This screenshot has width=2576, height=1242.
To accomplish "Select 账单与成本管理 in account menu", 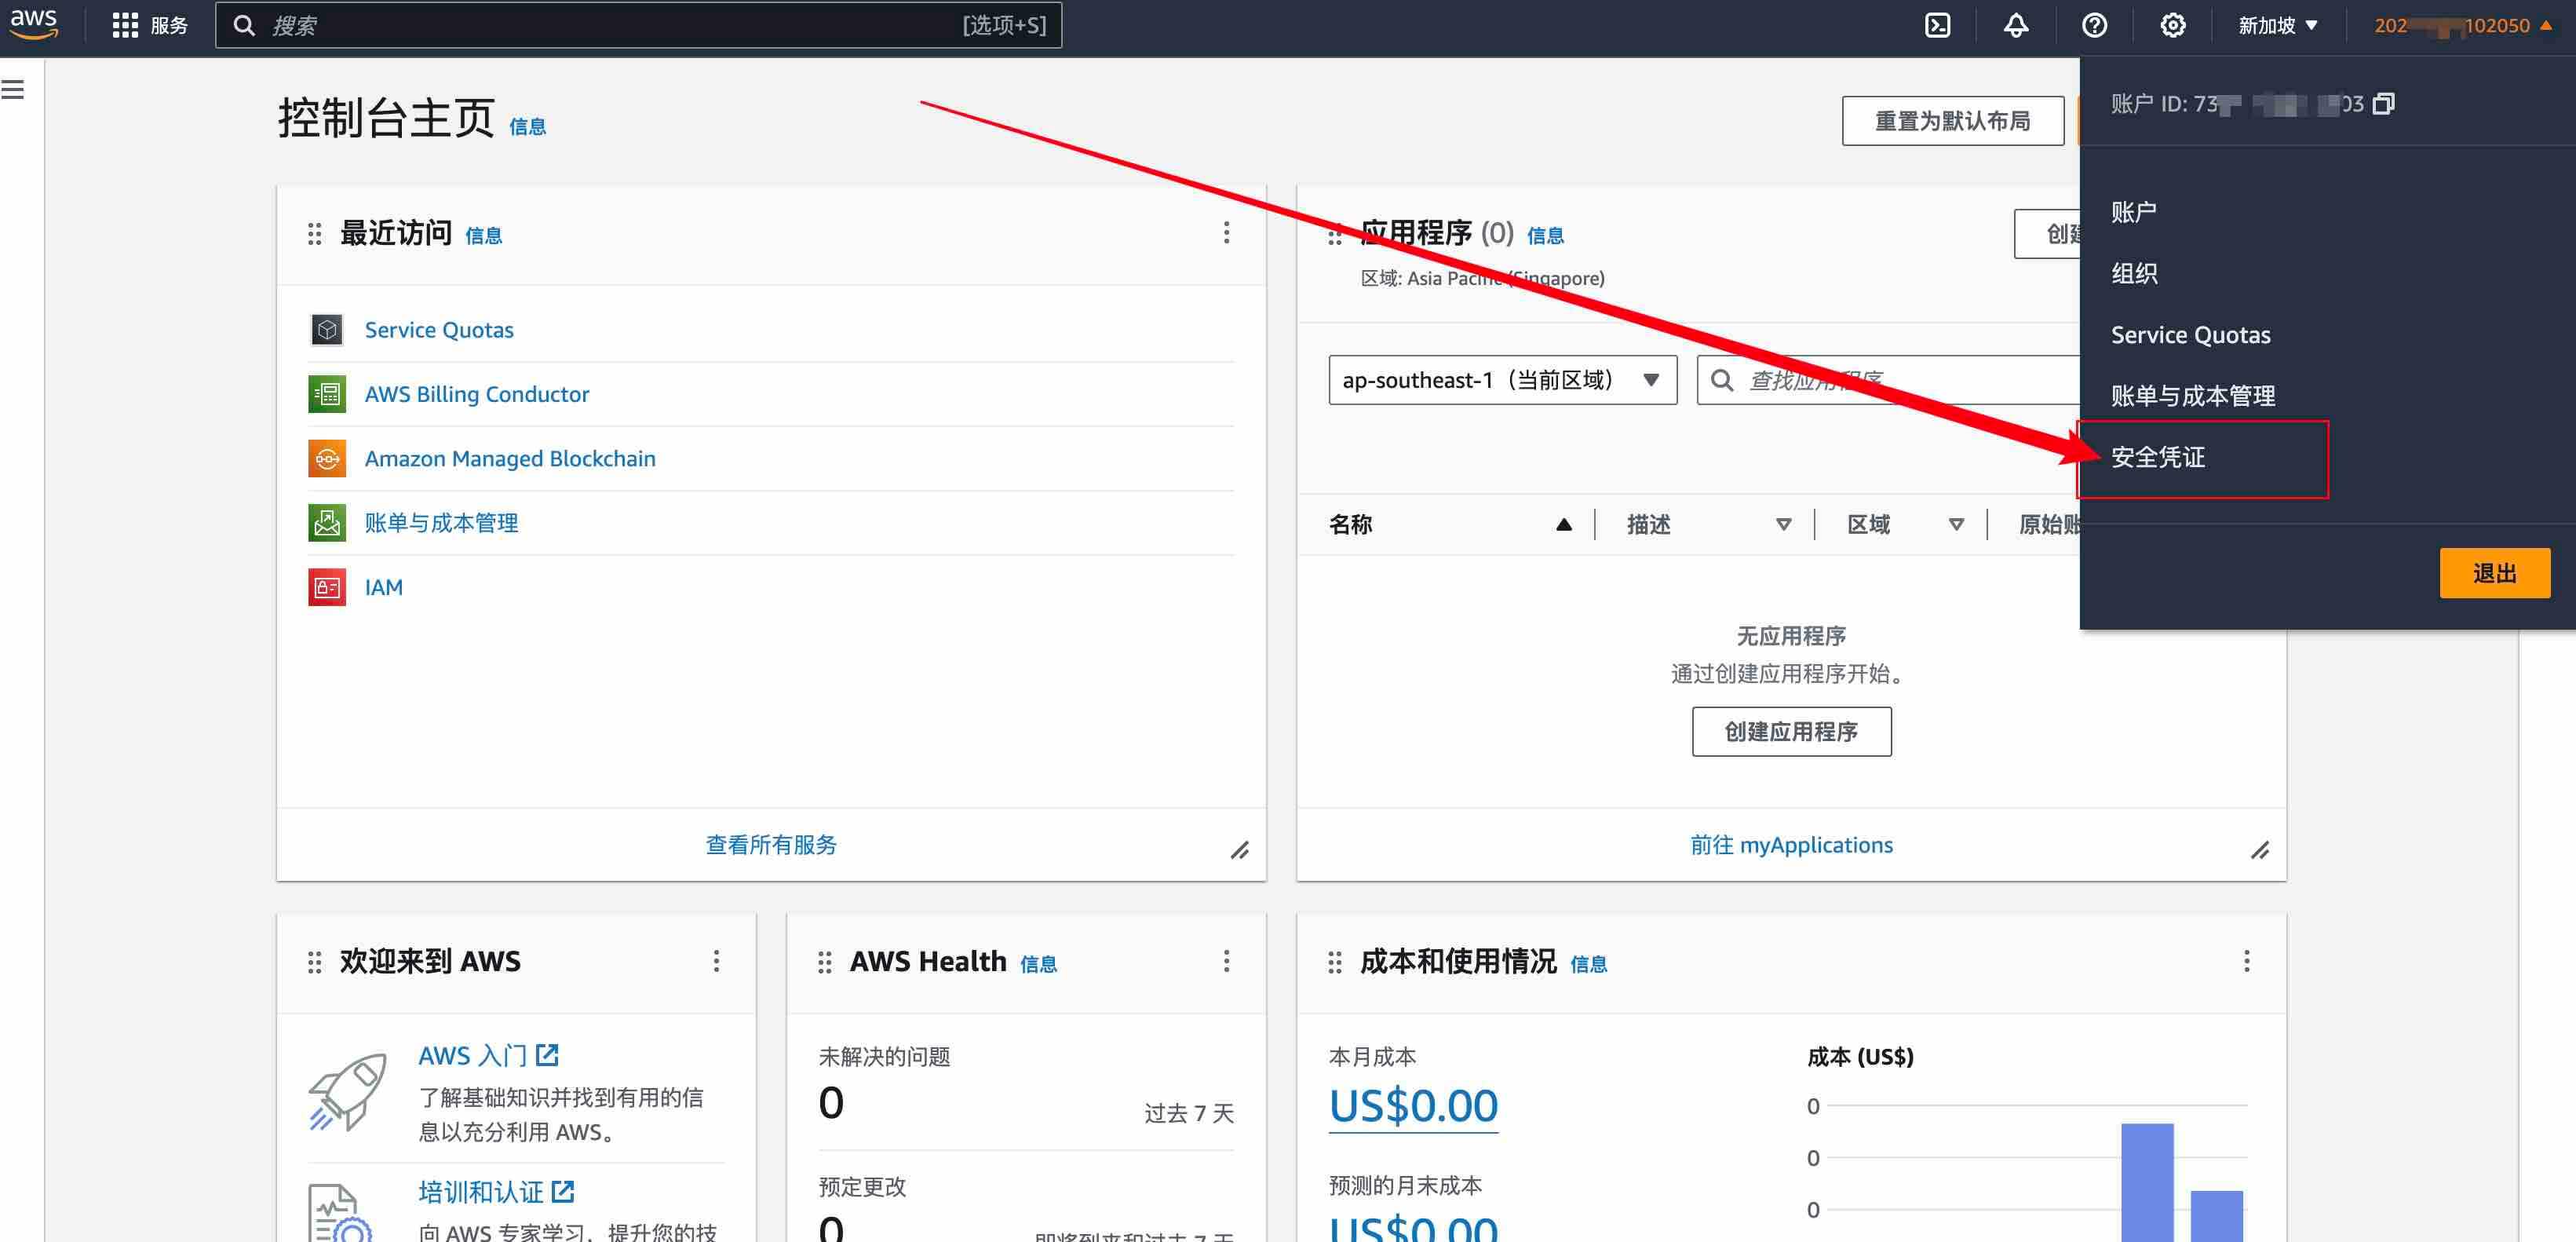I will [2193, 396].
